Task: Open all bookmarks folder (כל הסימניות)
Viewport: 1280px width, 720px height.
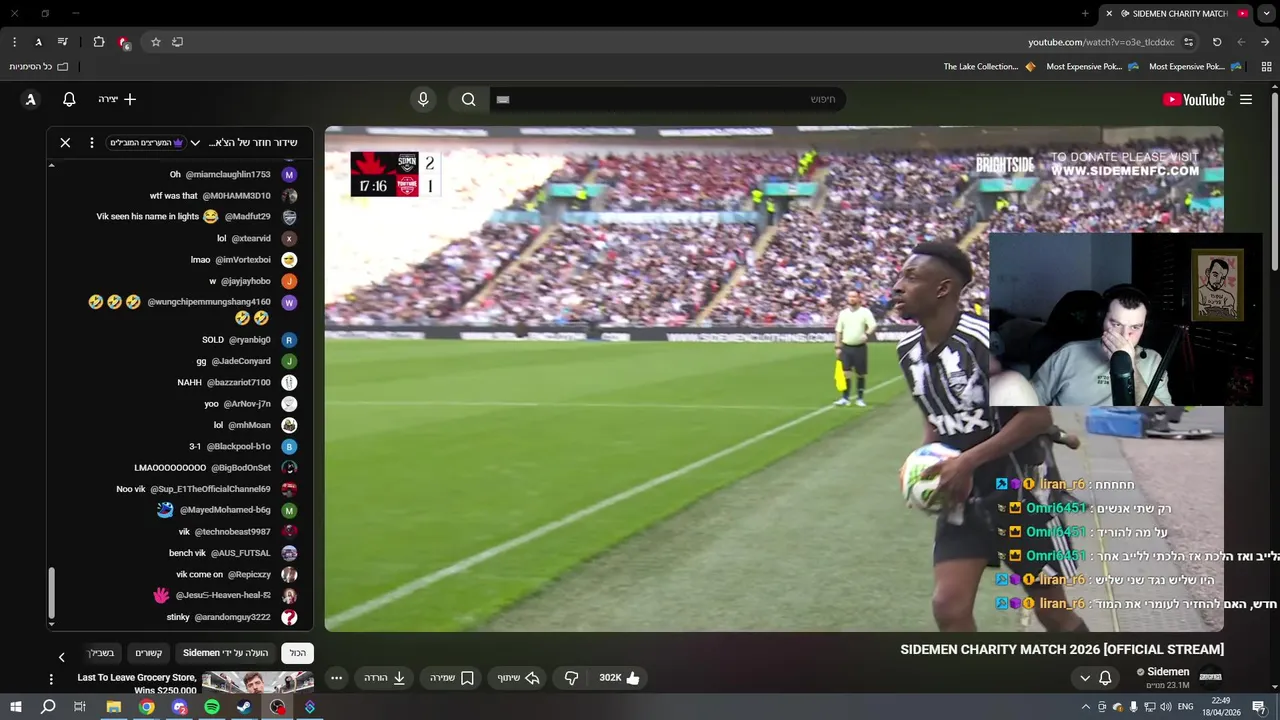Action: [39, 67]
